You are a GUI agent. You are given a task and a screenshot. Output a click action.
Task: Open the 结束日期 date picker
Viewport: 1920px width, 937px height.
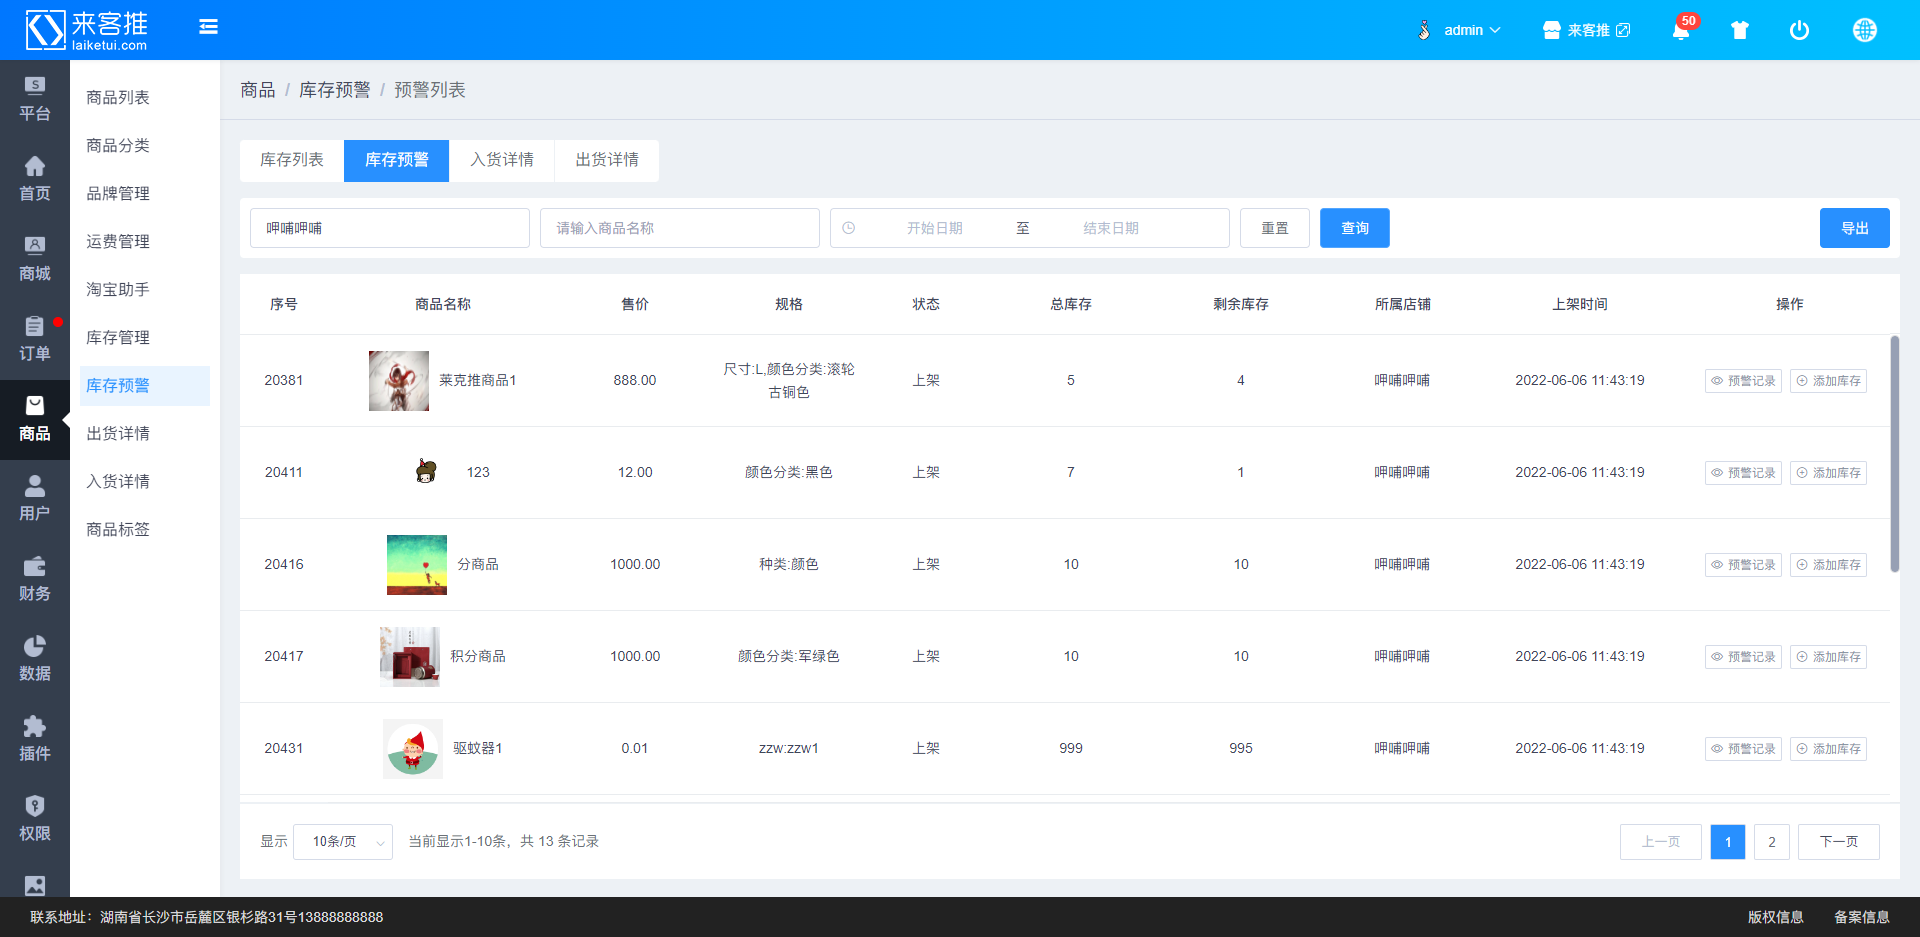(1111, 228)
